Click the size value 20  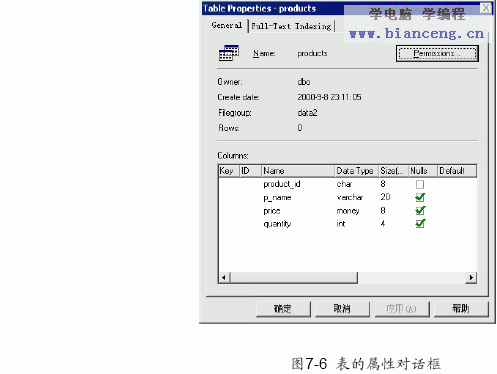click(385, 197)
